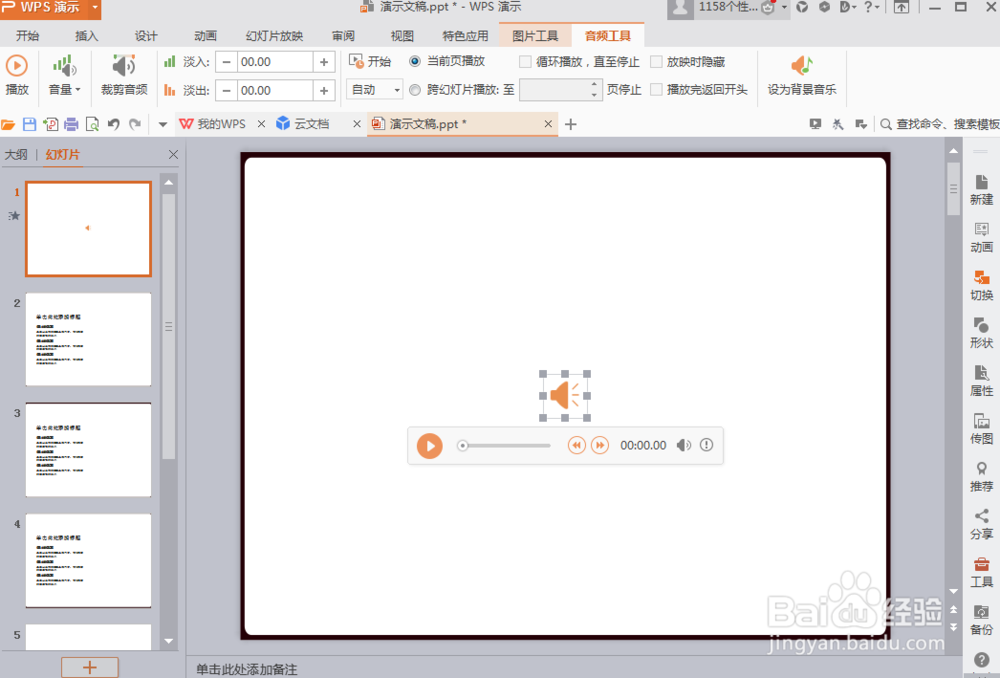Click the fade-in 00.00 input field
This screenshot has width=1000, height=678.
276,62
